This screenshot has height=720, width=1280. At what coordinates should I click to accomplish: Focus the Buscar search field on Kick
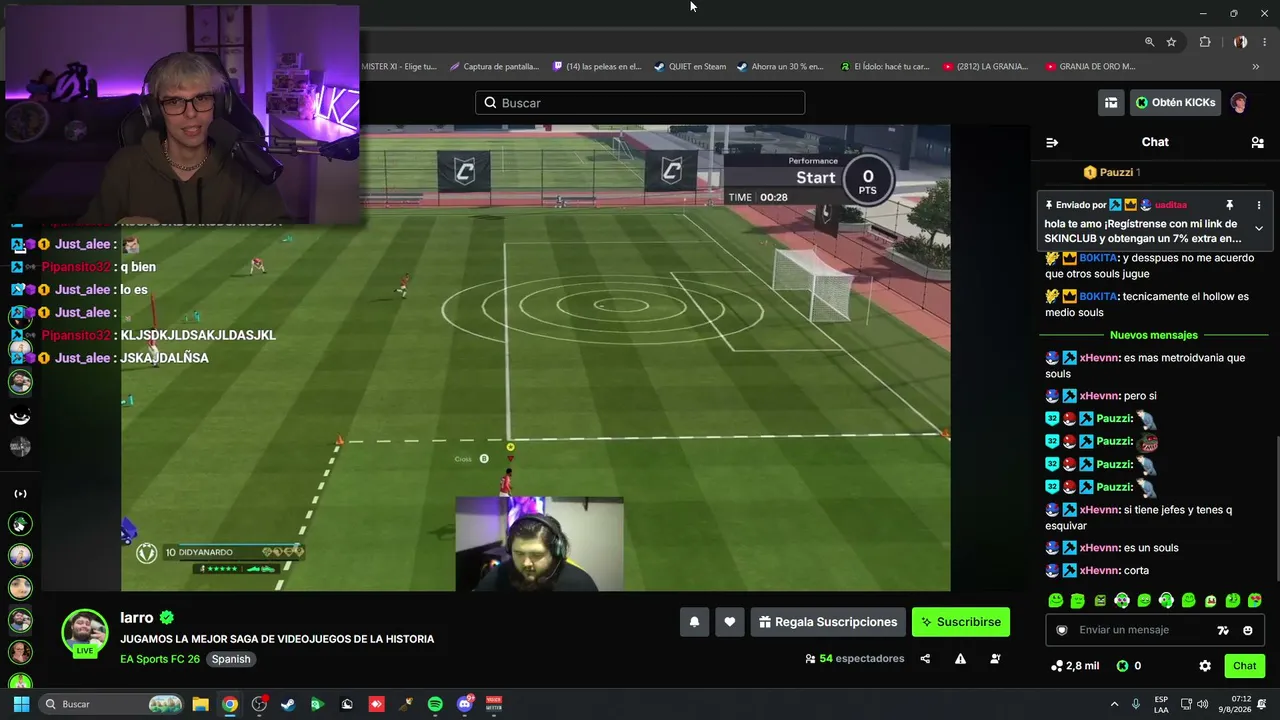tap(640, 103)
